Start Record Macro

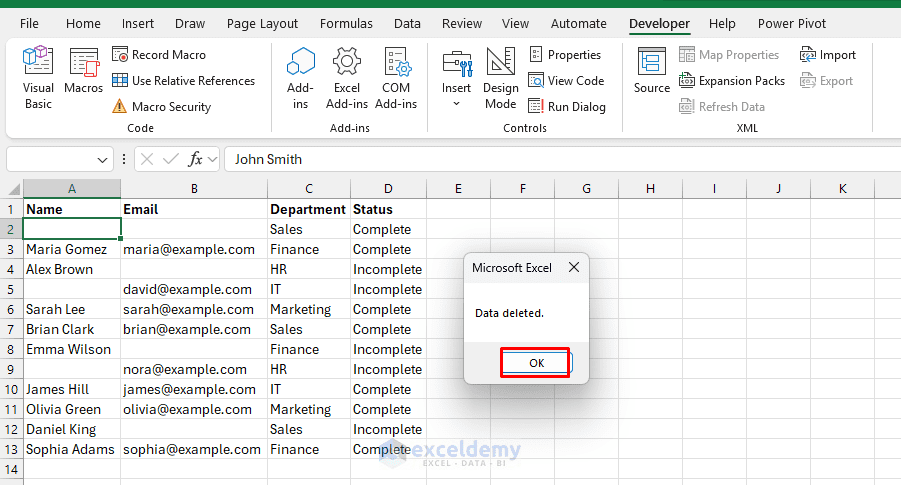159,55
